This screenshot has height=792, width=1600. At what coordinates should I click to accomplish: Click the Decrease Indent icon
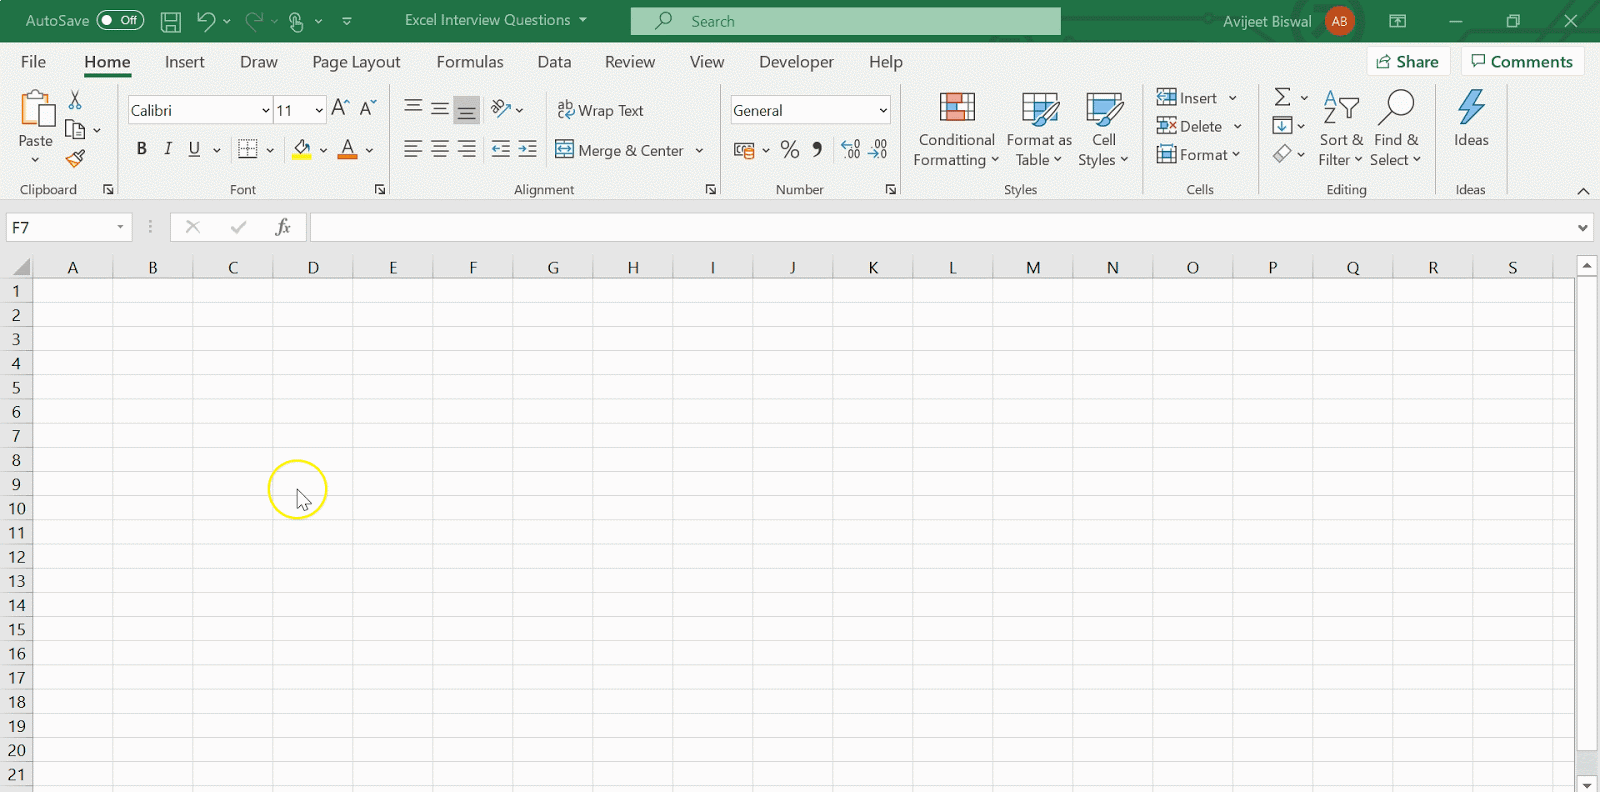pos(500,149)
